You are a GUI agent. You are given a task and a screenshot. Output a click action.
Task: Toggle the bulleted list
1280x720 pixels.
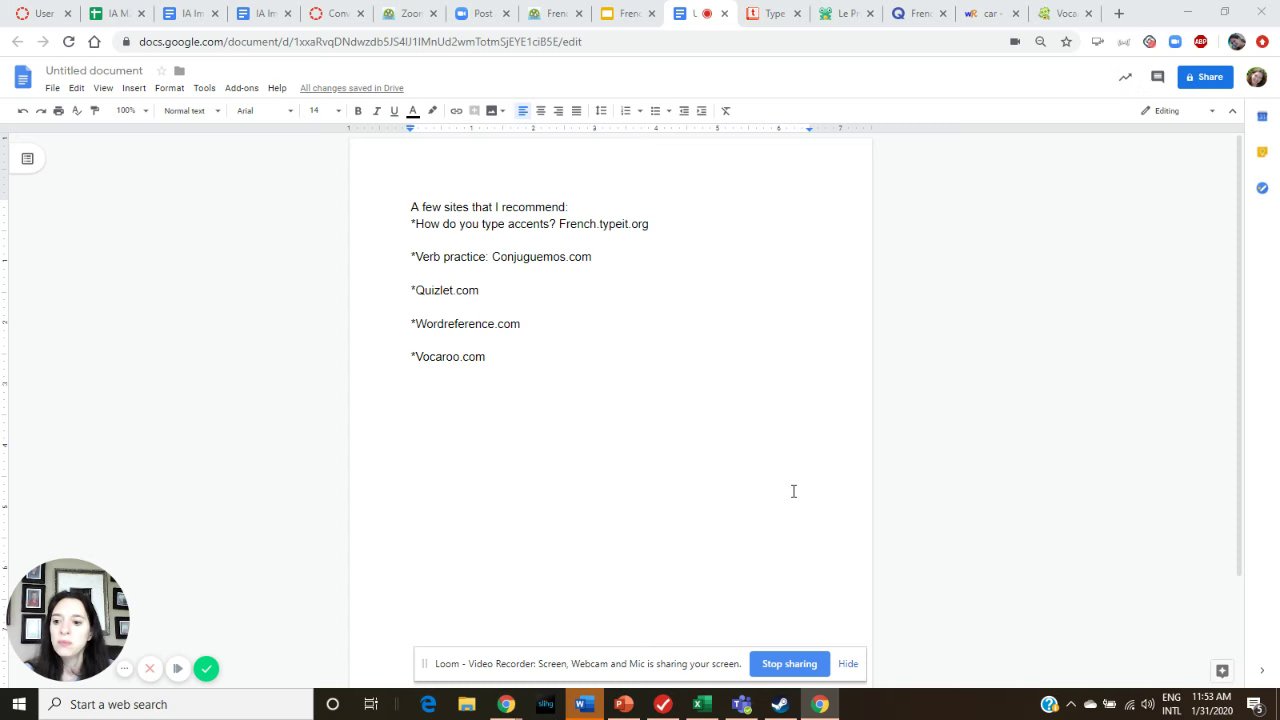point(655,111)
